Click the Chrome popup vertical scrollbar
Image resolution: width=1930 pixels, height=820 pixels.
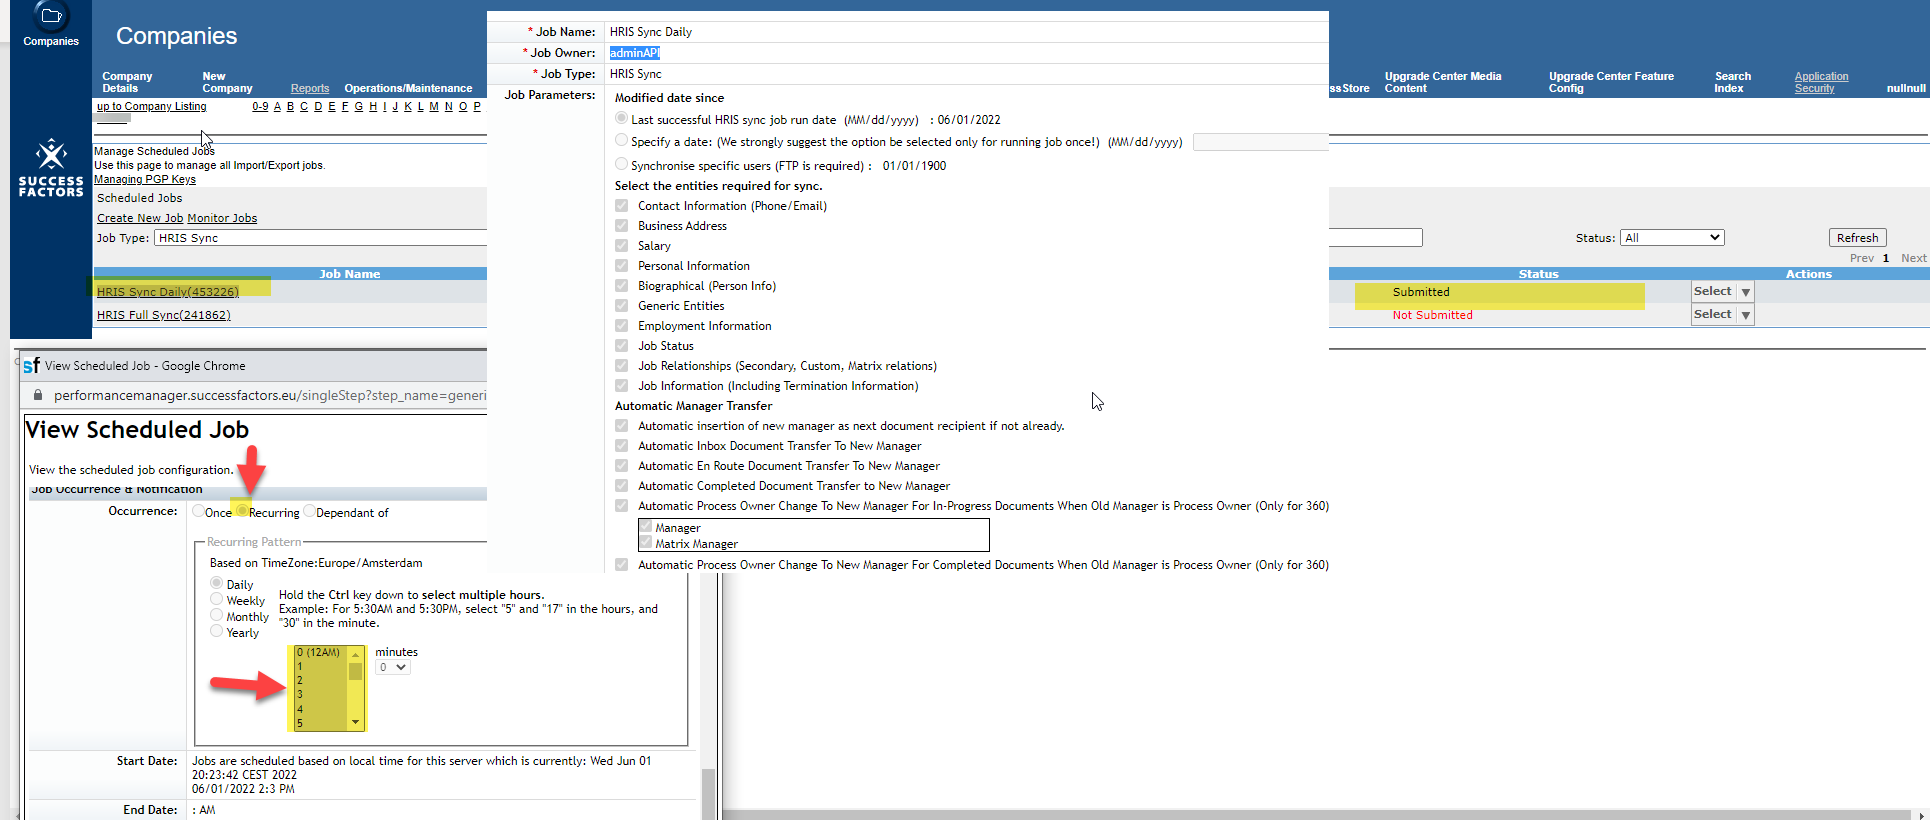(709, 793)
